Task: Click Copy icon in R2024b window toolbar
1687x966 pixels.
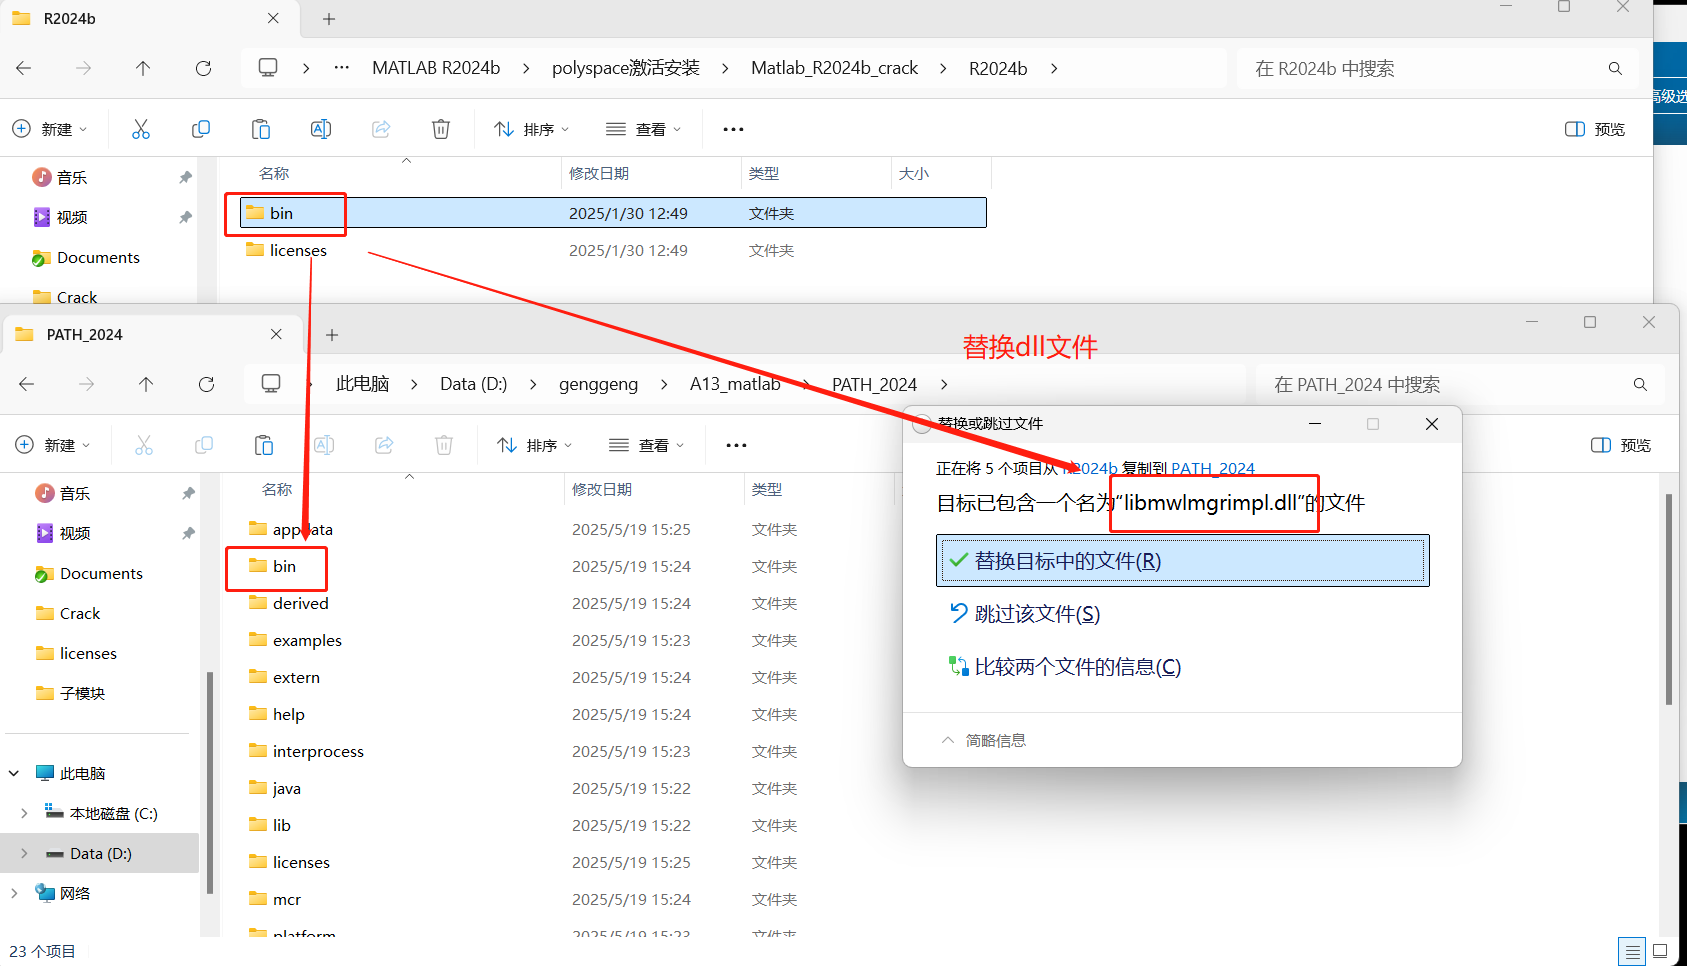Action: click(x=201, y=129)
